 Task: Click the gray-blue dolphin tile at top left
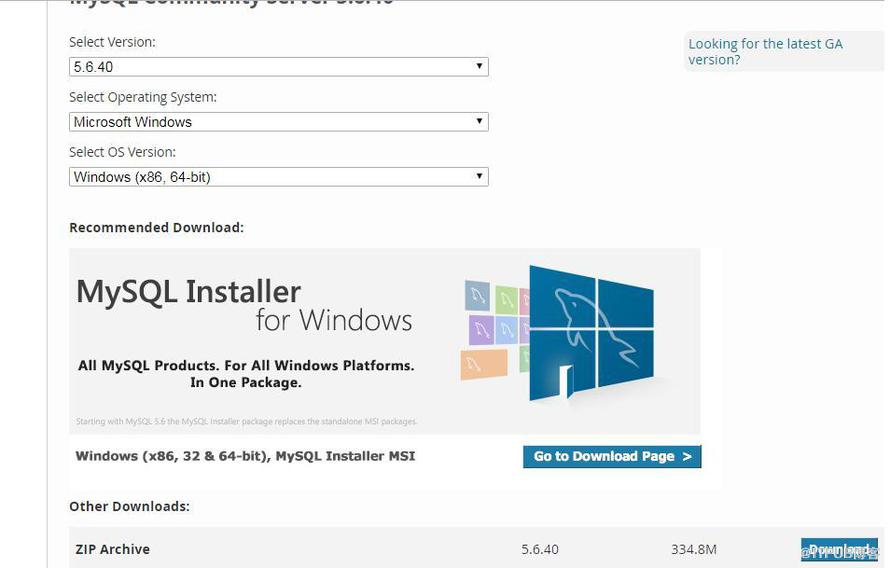477,296
